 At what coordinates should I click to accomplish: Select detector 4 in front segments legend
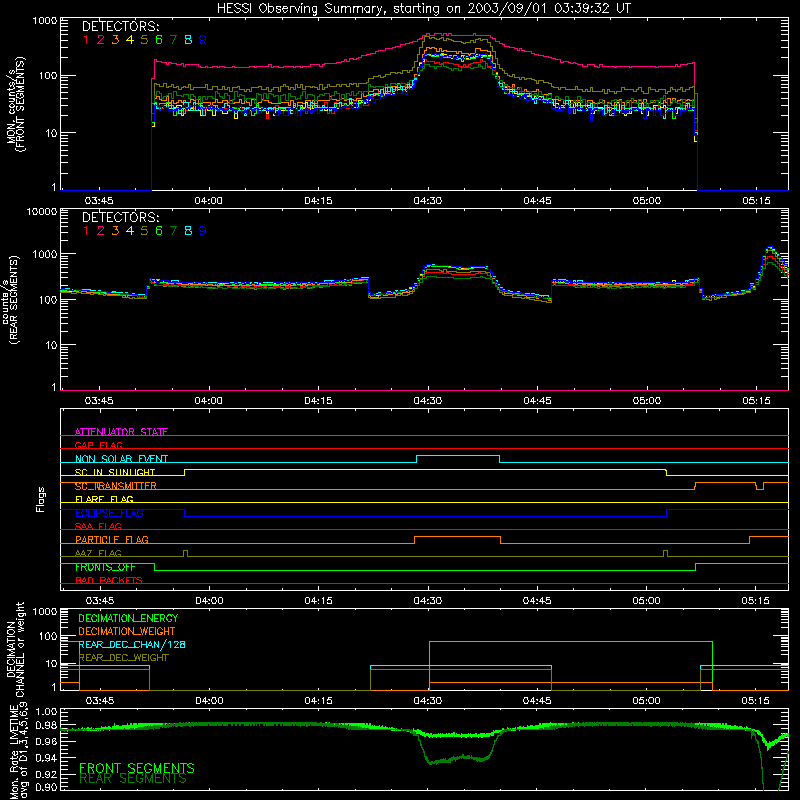[130, 40]
